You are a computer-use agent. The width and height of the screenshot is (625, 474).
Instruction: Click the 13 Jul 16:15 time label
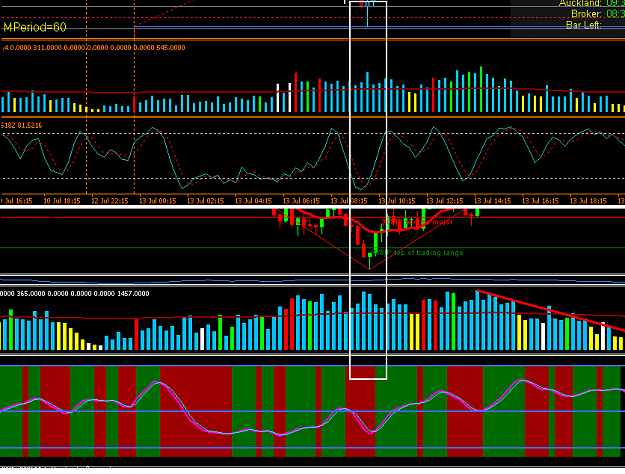point(540,201)
